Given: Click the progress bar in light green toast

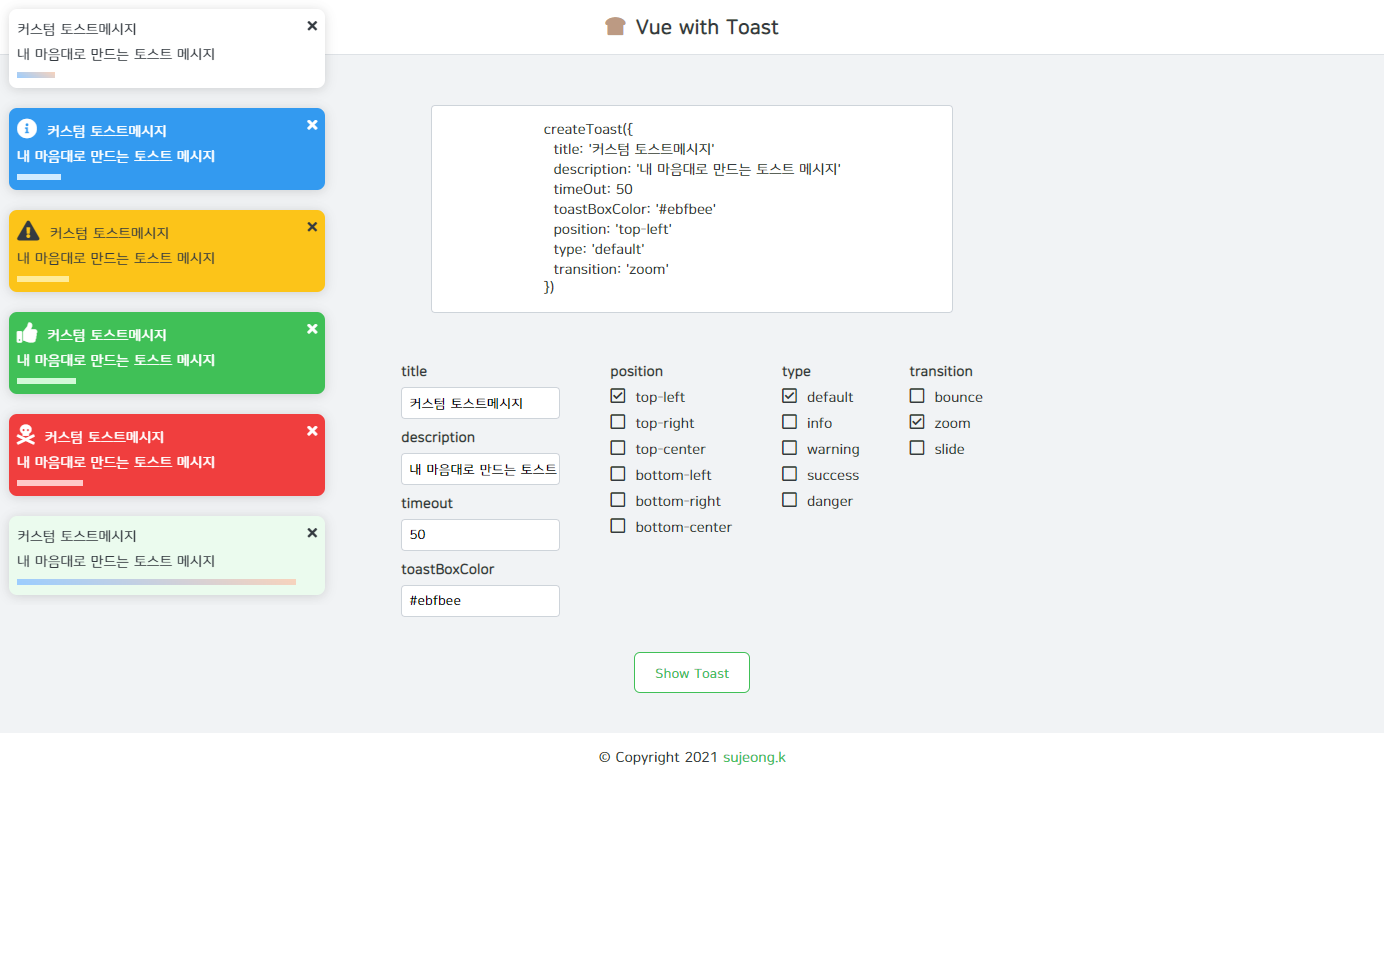Looking at the screenshot, I should pyautogui.click(x=156, y=581).
